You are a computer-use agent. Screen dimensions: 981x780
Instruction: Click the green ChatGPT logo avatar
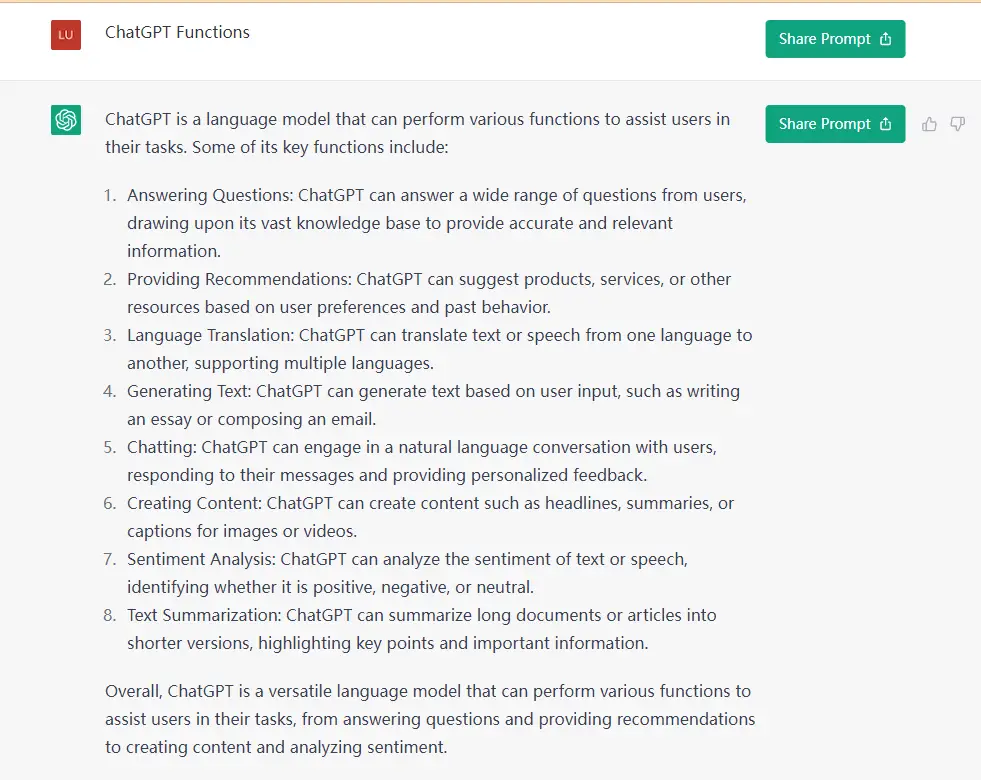[x=66, y=119]
